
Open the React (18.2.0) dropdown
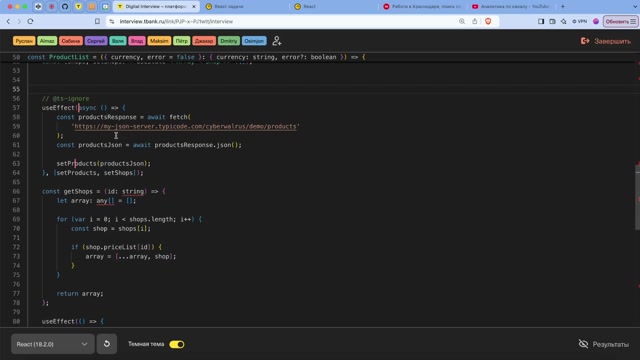53,344
